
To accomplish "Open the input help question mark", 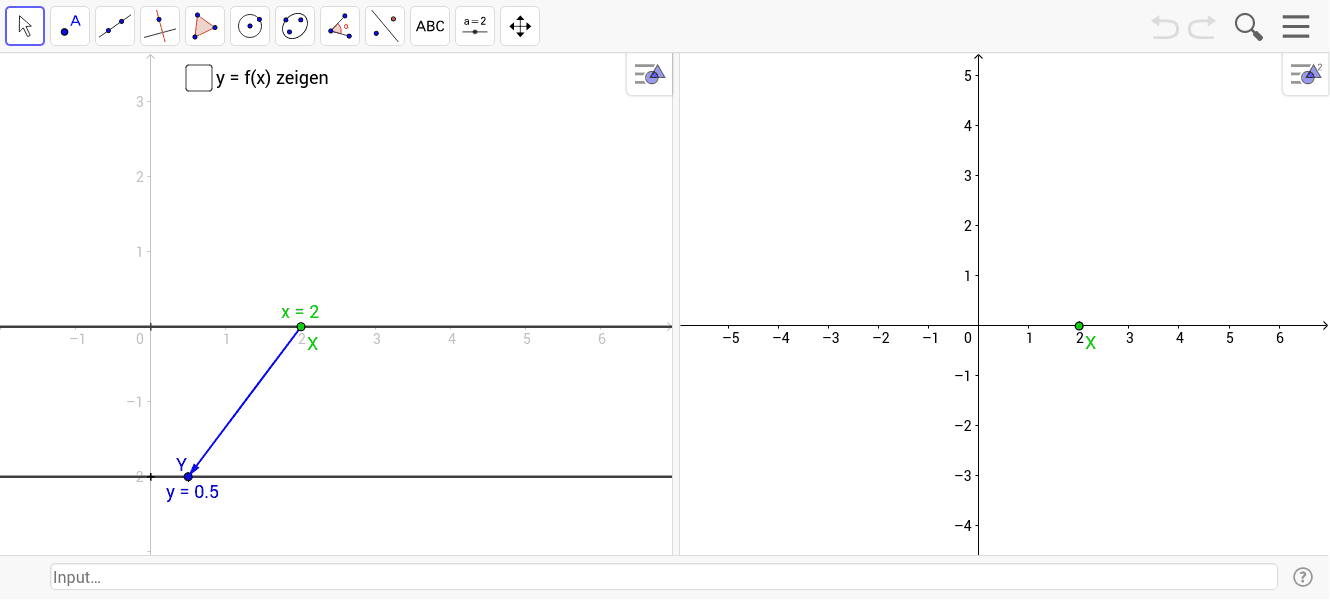I will 1303,577.
